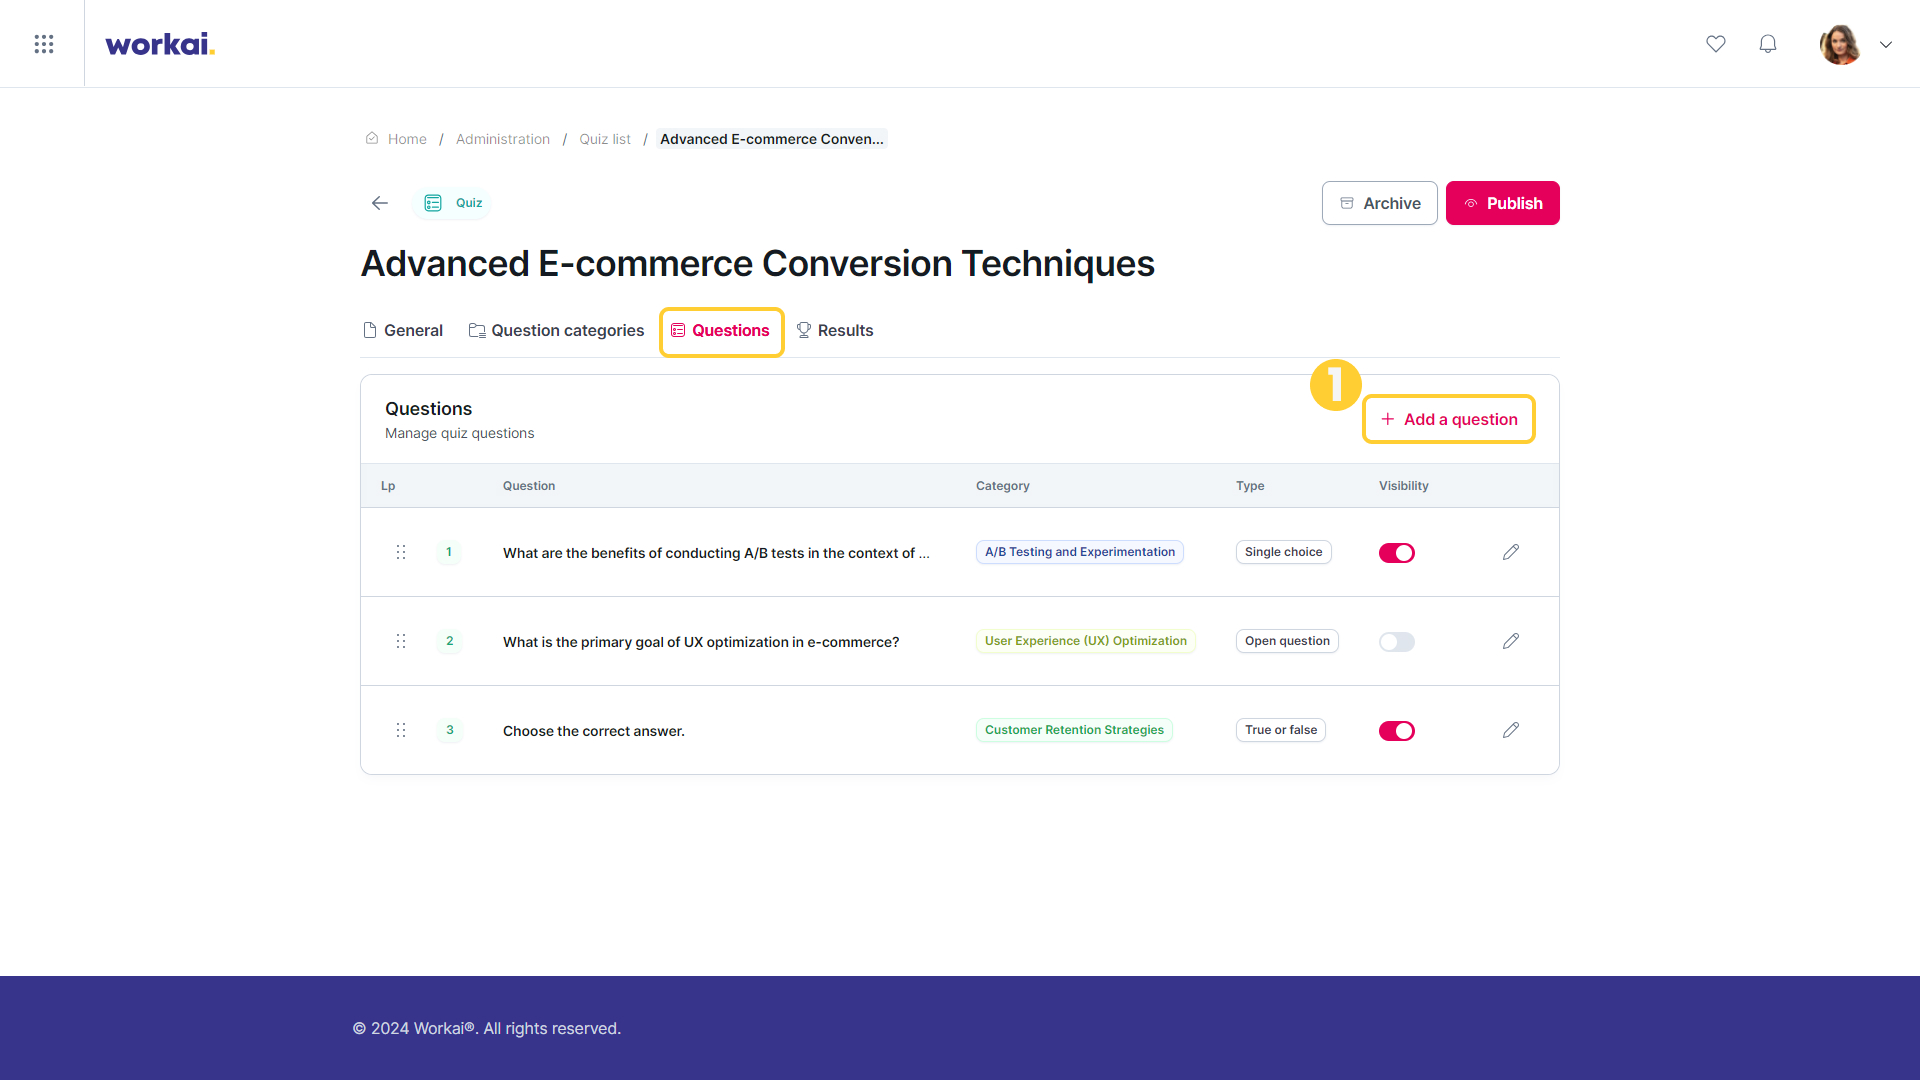Open the UX optimization goal question

[701, 642]
